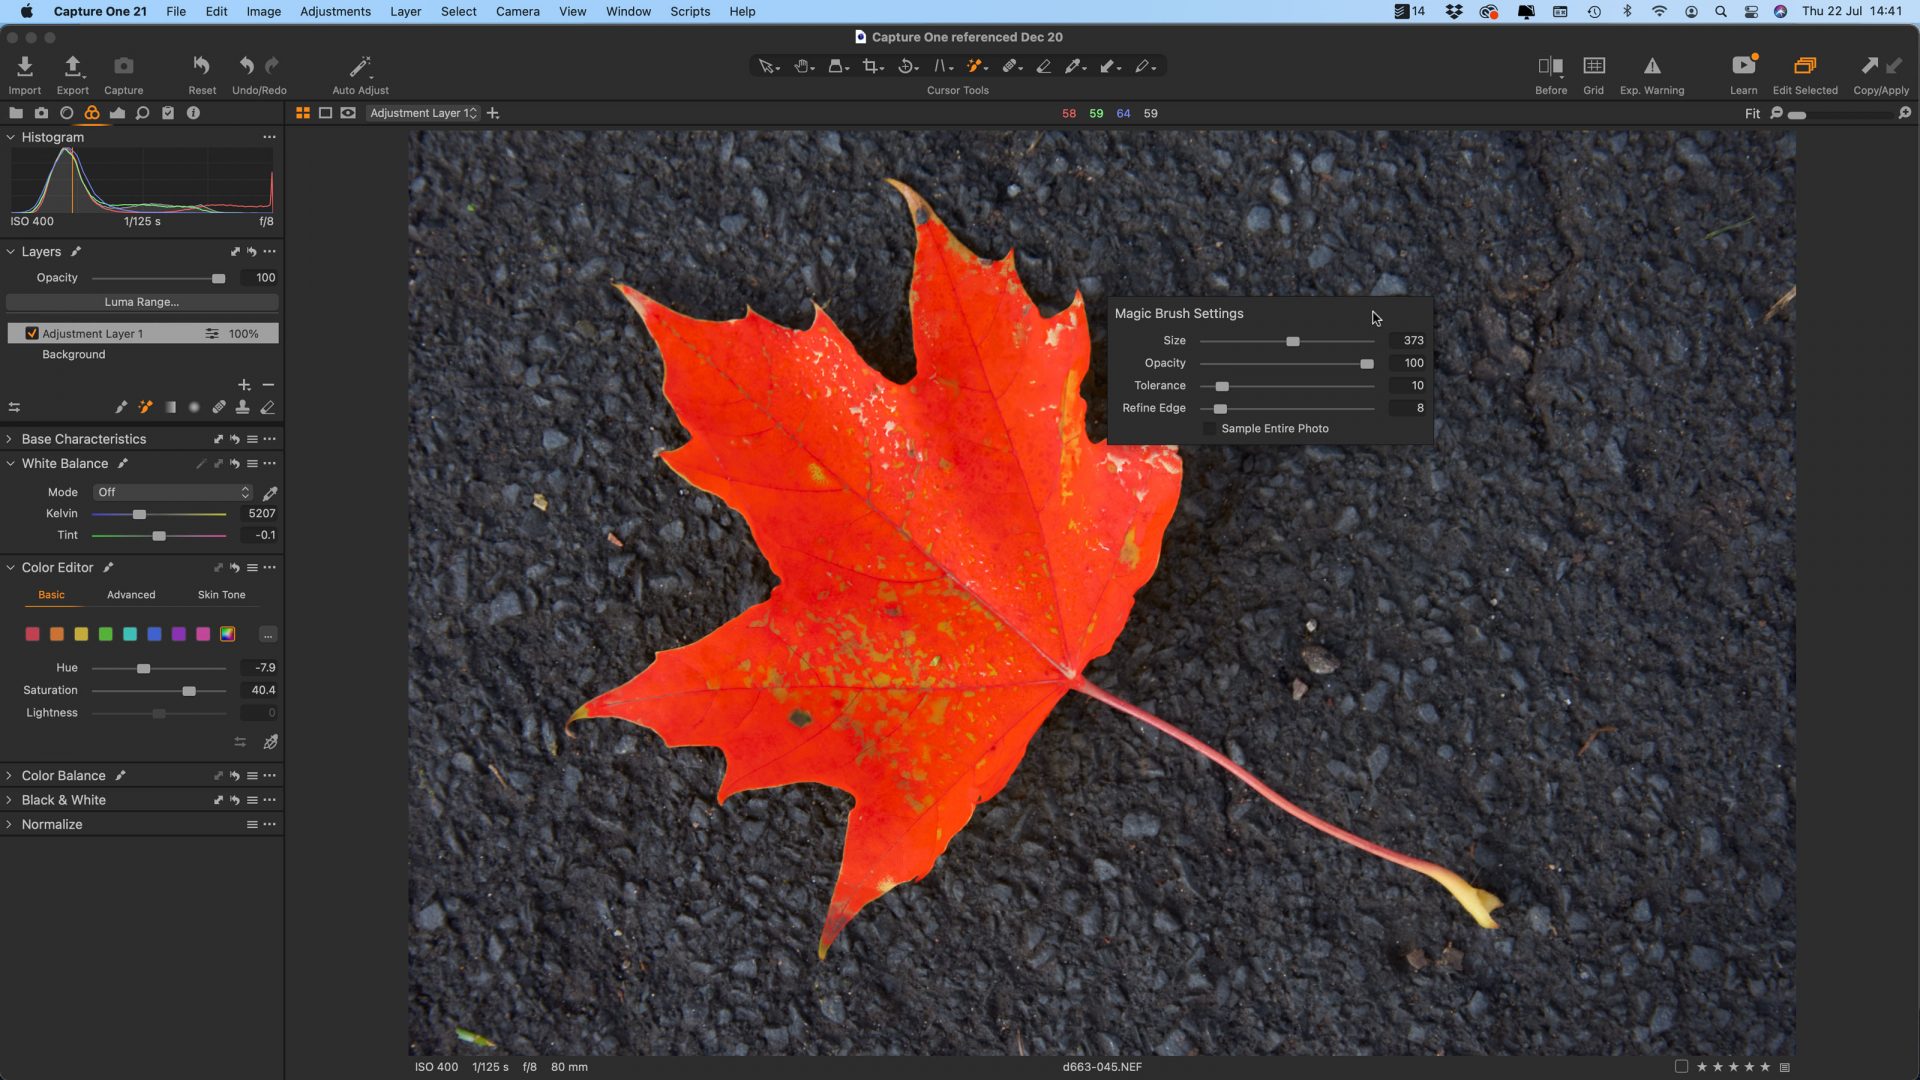This screenshot has width=1920, height=1080.
Task: Switch to the multi-view grid viewer mode
Action: [x=302, y=113]
